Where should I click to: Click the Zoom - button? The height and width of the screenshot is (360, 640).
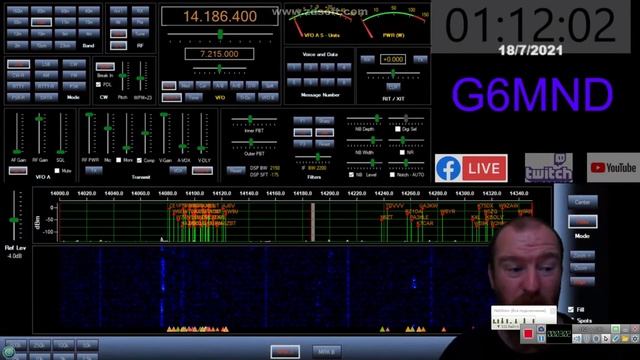pos(582,268)
